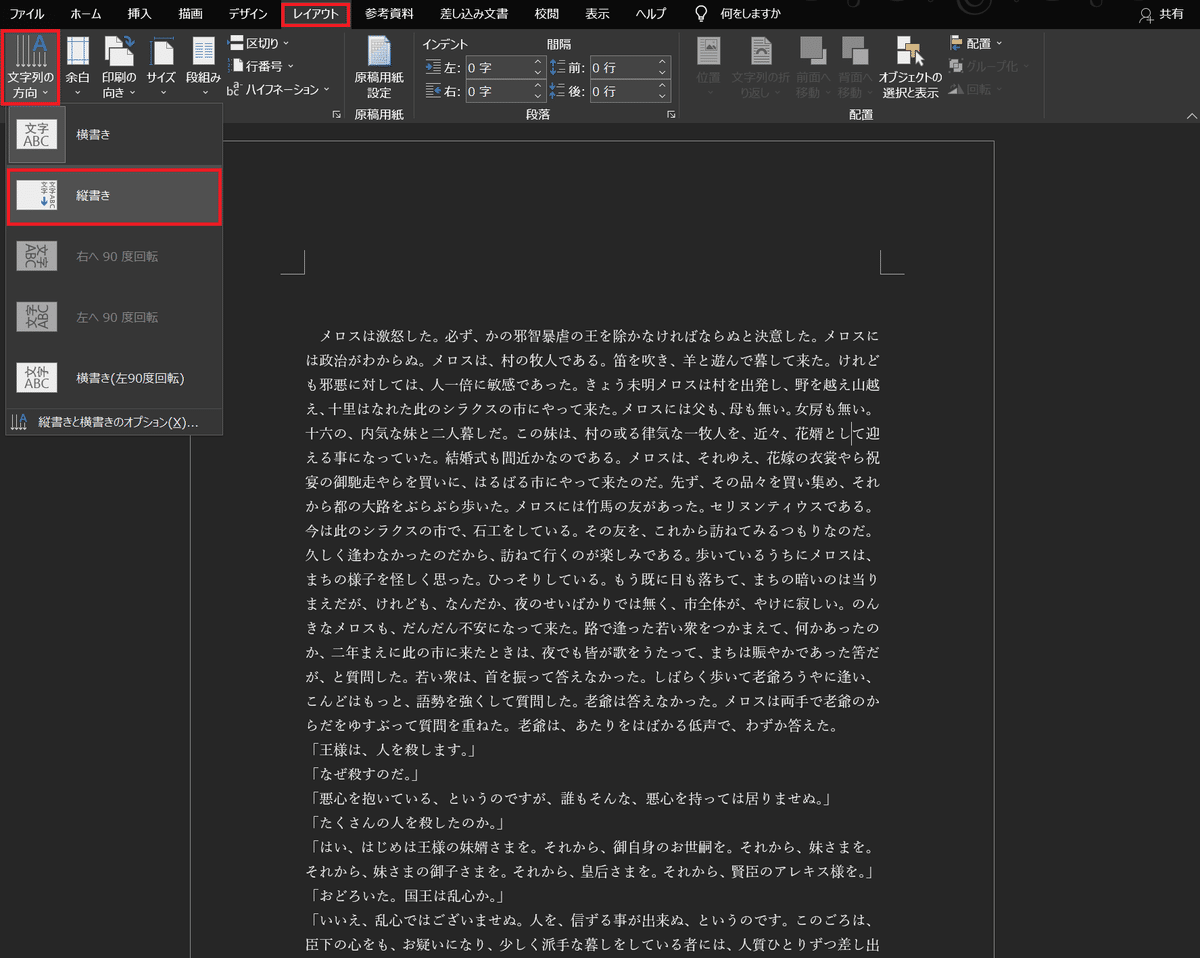Screen dimensions: 1200x958
Task: Switch to the 参考資料 tab
Action: [389, 14]
